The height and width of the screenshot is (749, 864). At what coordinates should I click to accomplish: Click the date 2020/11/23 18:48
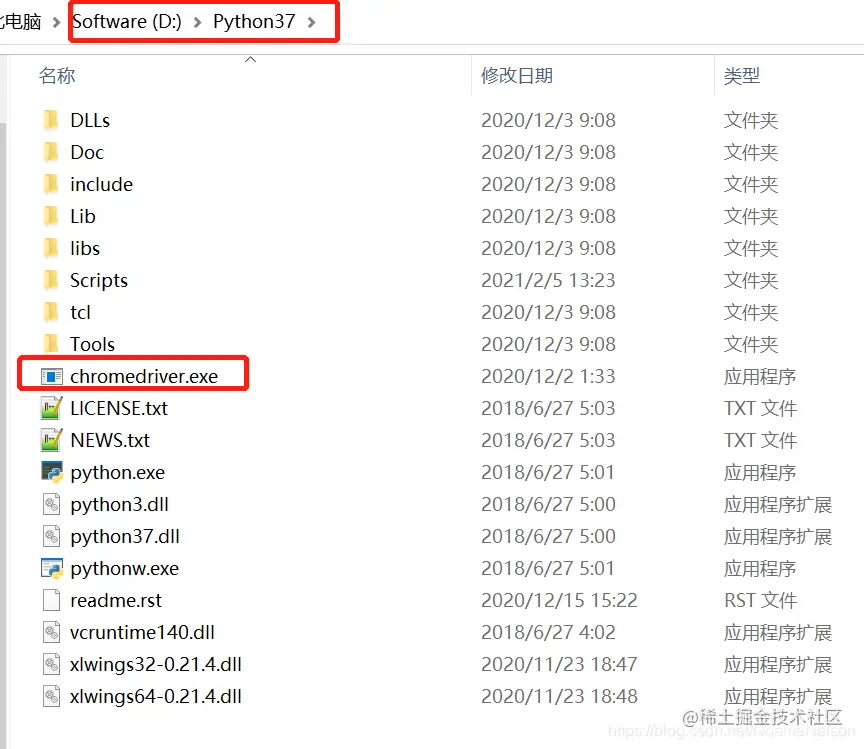pos(559,696)
